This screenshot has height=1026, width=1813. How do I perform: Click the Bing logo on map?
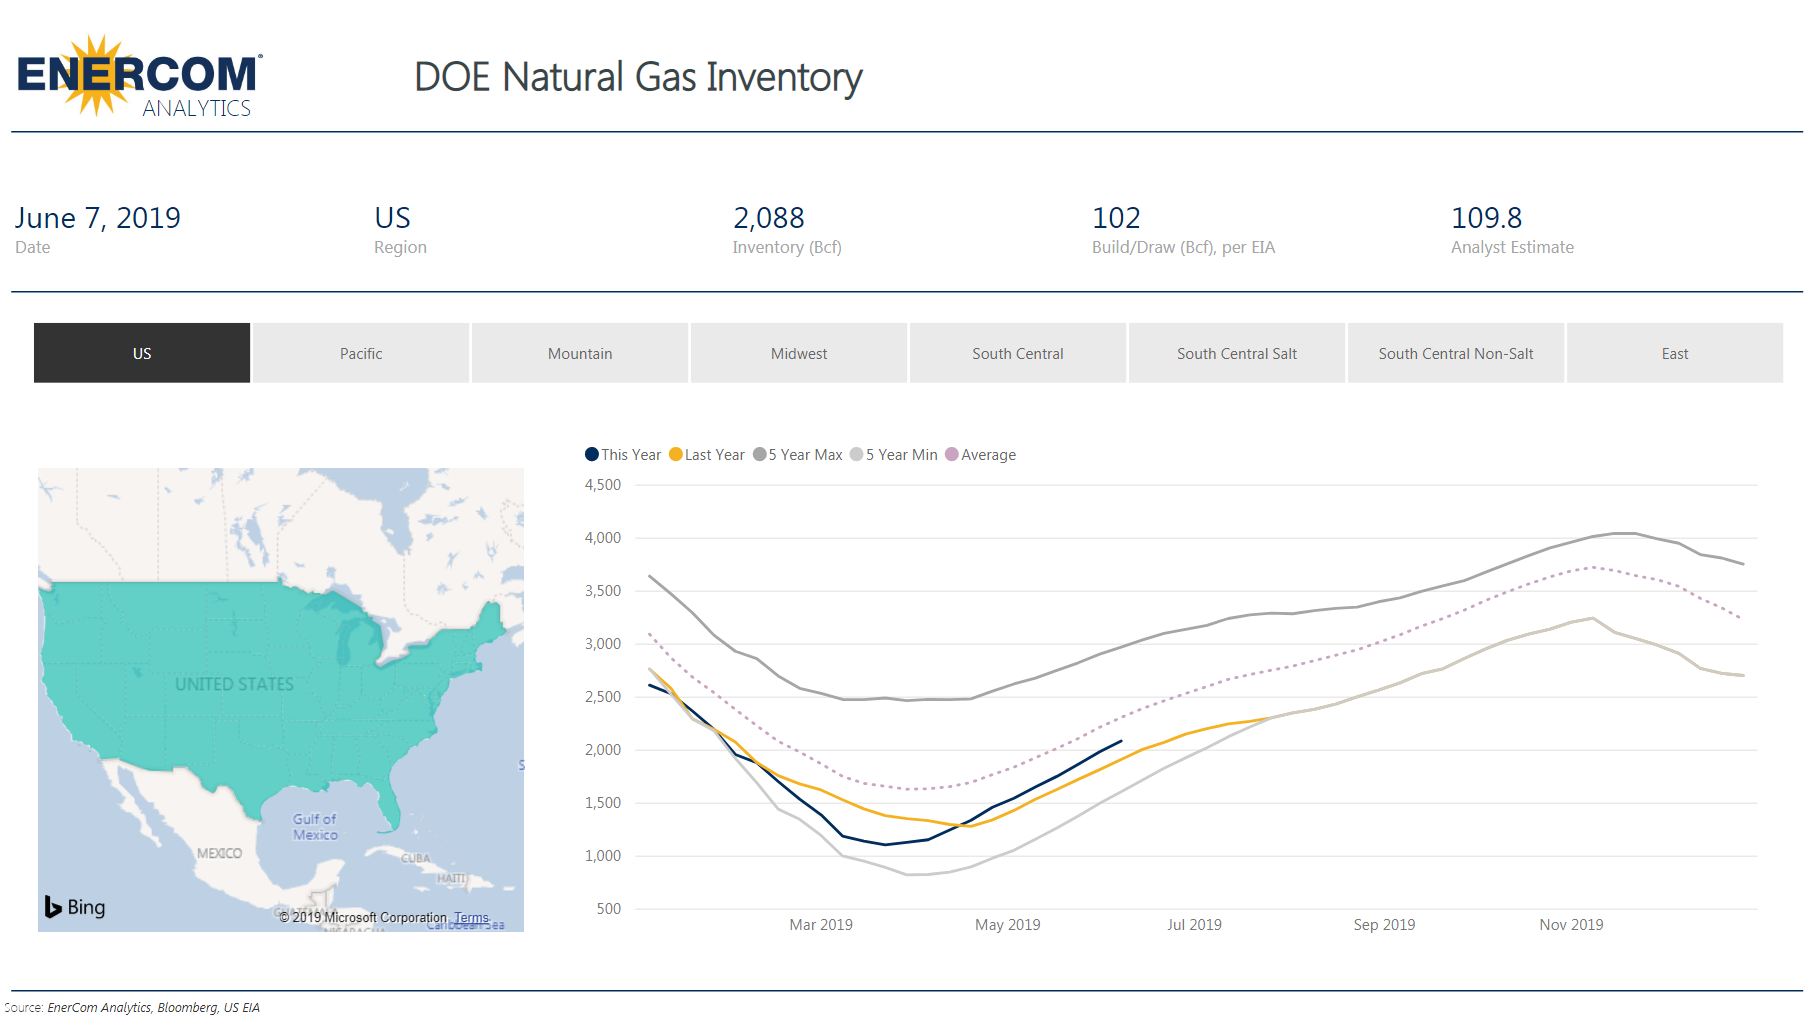click(75, 907)
